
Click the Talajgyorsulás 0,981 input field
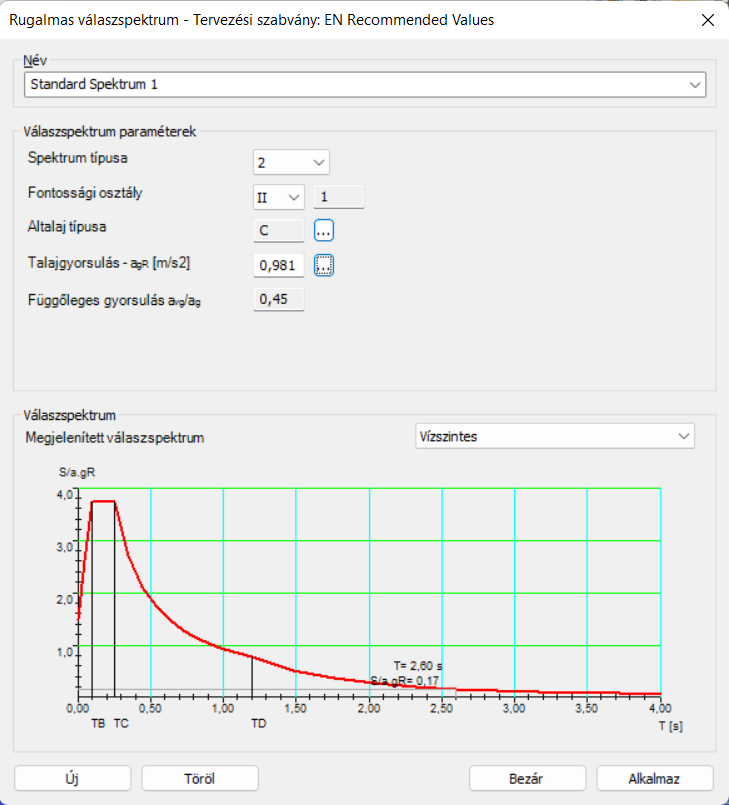click(x=279, y=265)
